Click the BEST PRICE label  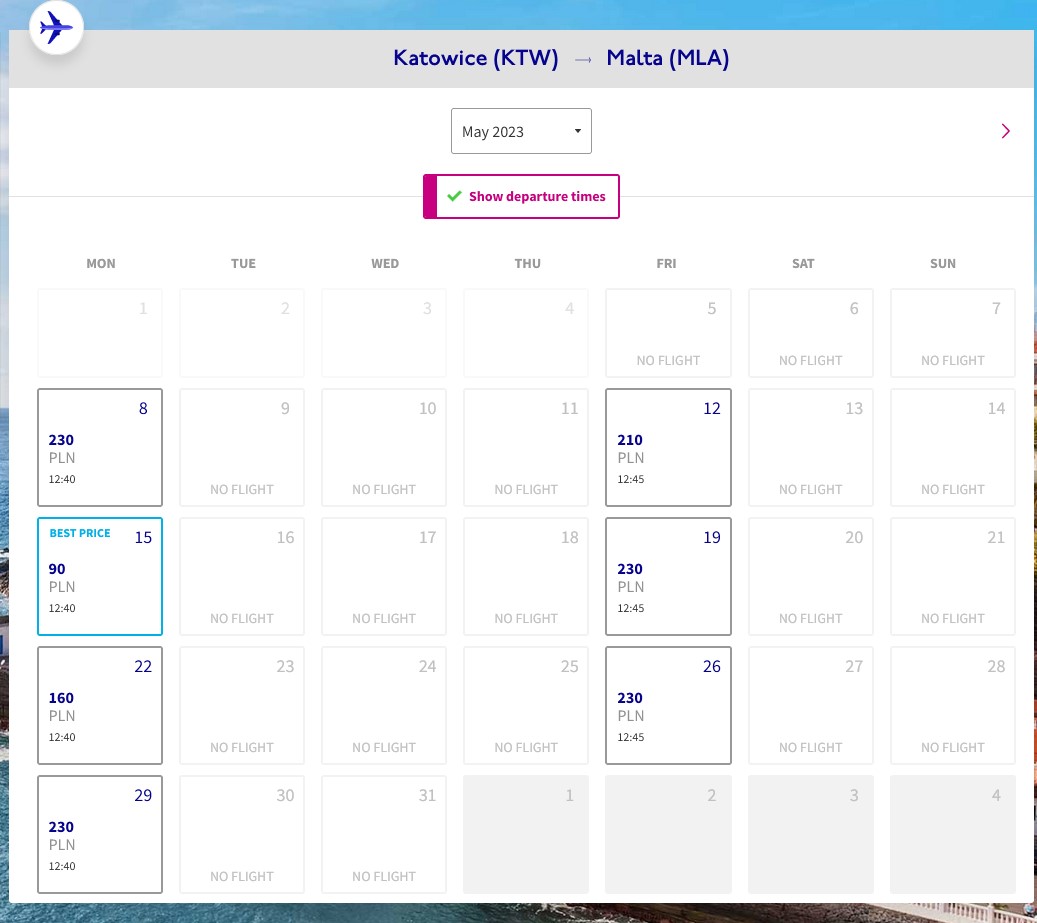click(x=80, y=533)
